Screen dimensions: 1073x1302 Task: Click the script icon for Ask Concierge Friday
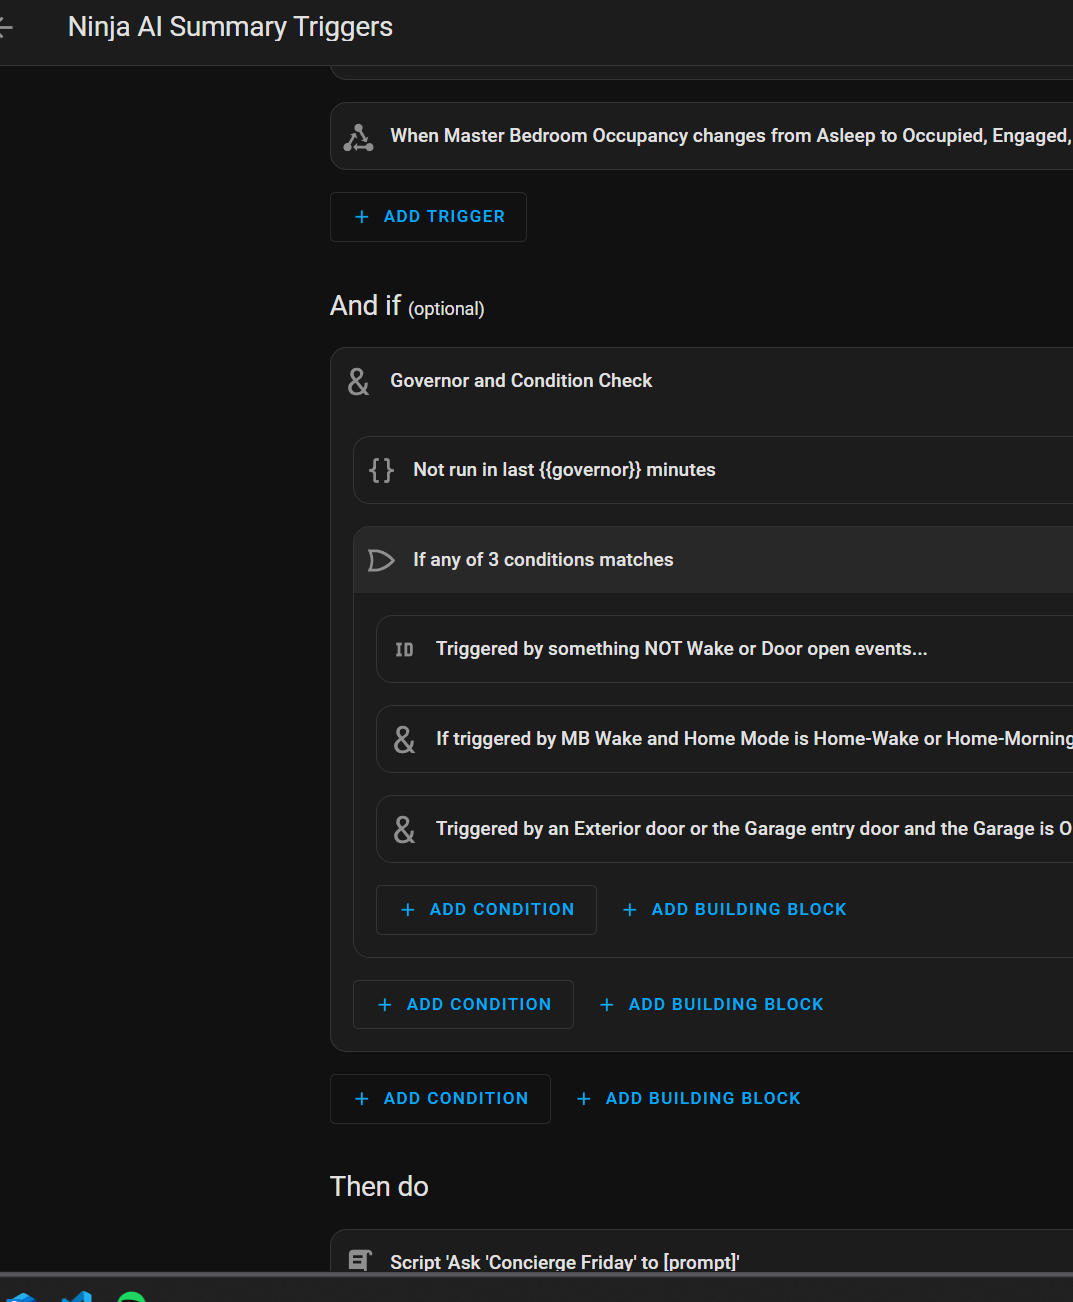(x=360, y=1261)
